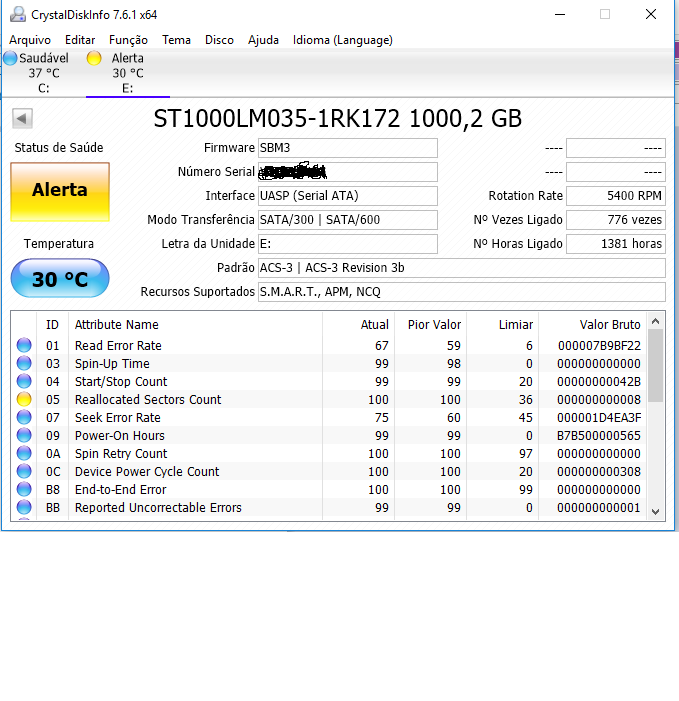Viewport: 679px width, 701px height.
Task: Select the E: drive tab showing 30 °C
Action: [128, 73]
